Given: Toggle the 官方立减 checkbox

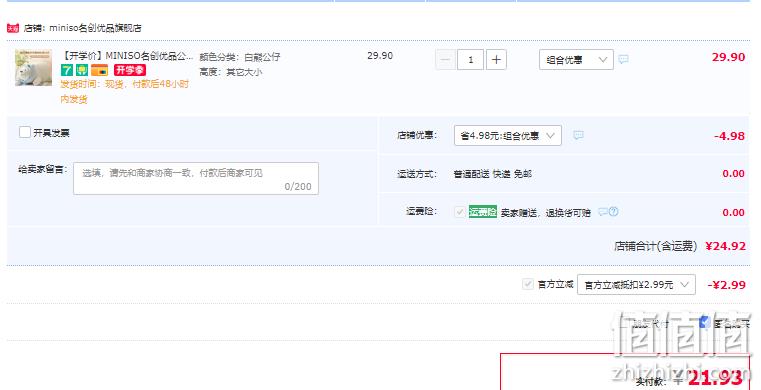Looking at the screenshot, I should (528, 284).
